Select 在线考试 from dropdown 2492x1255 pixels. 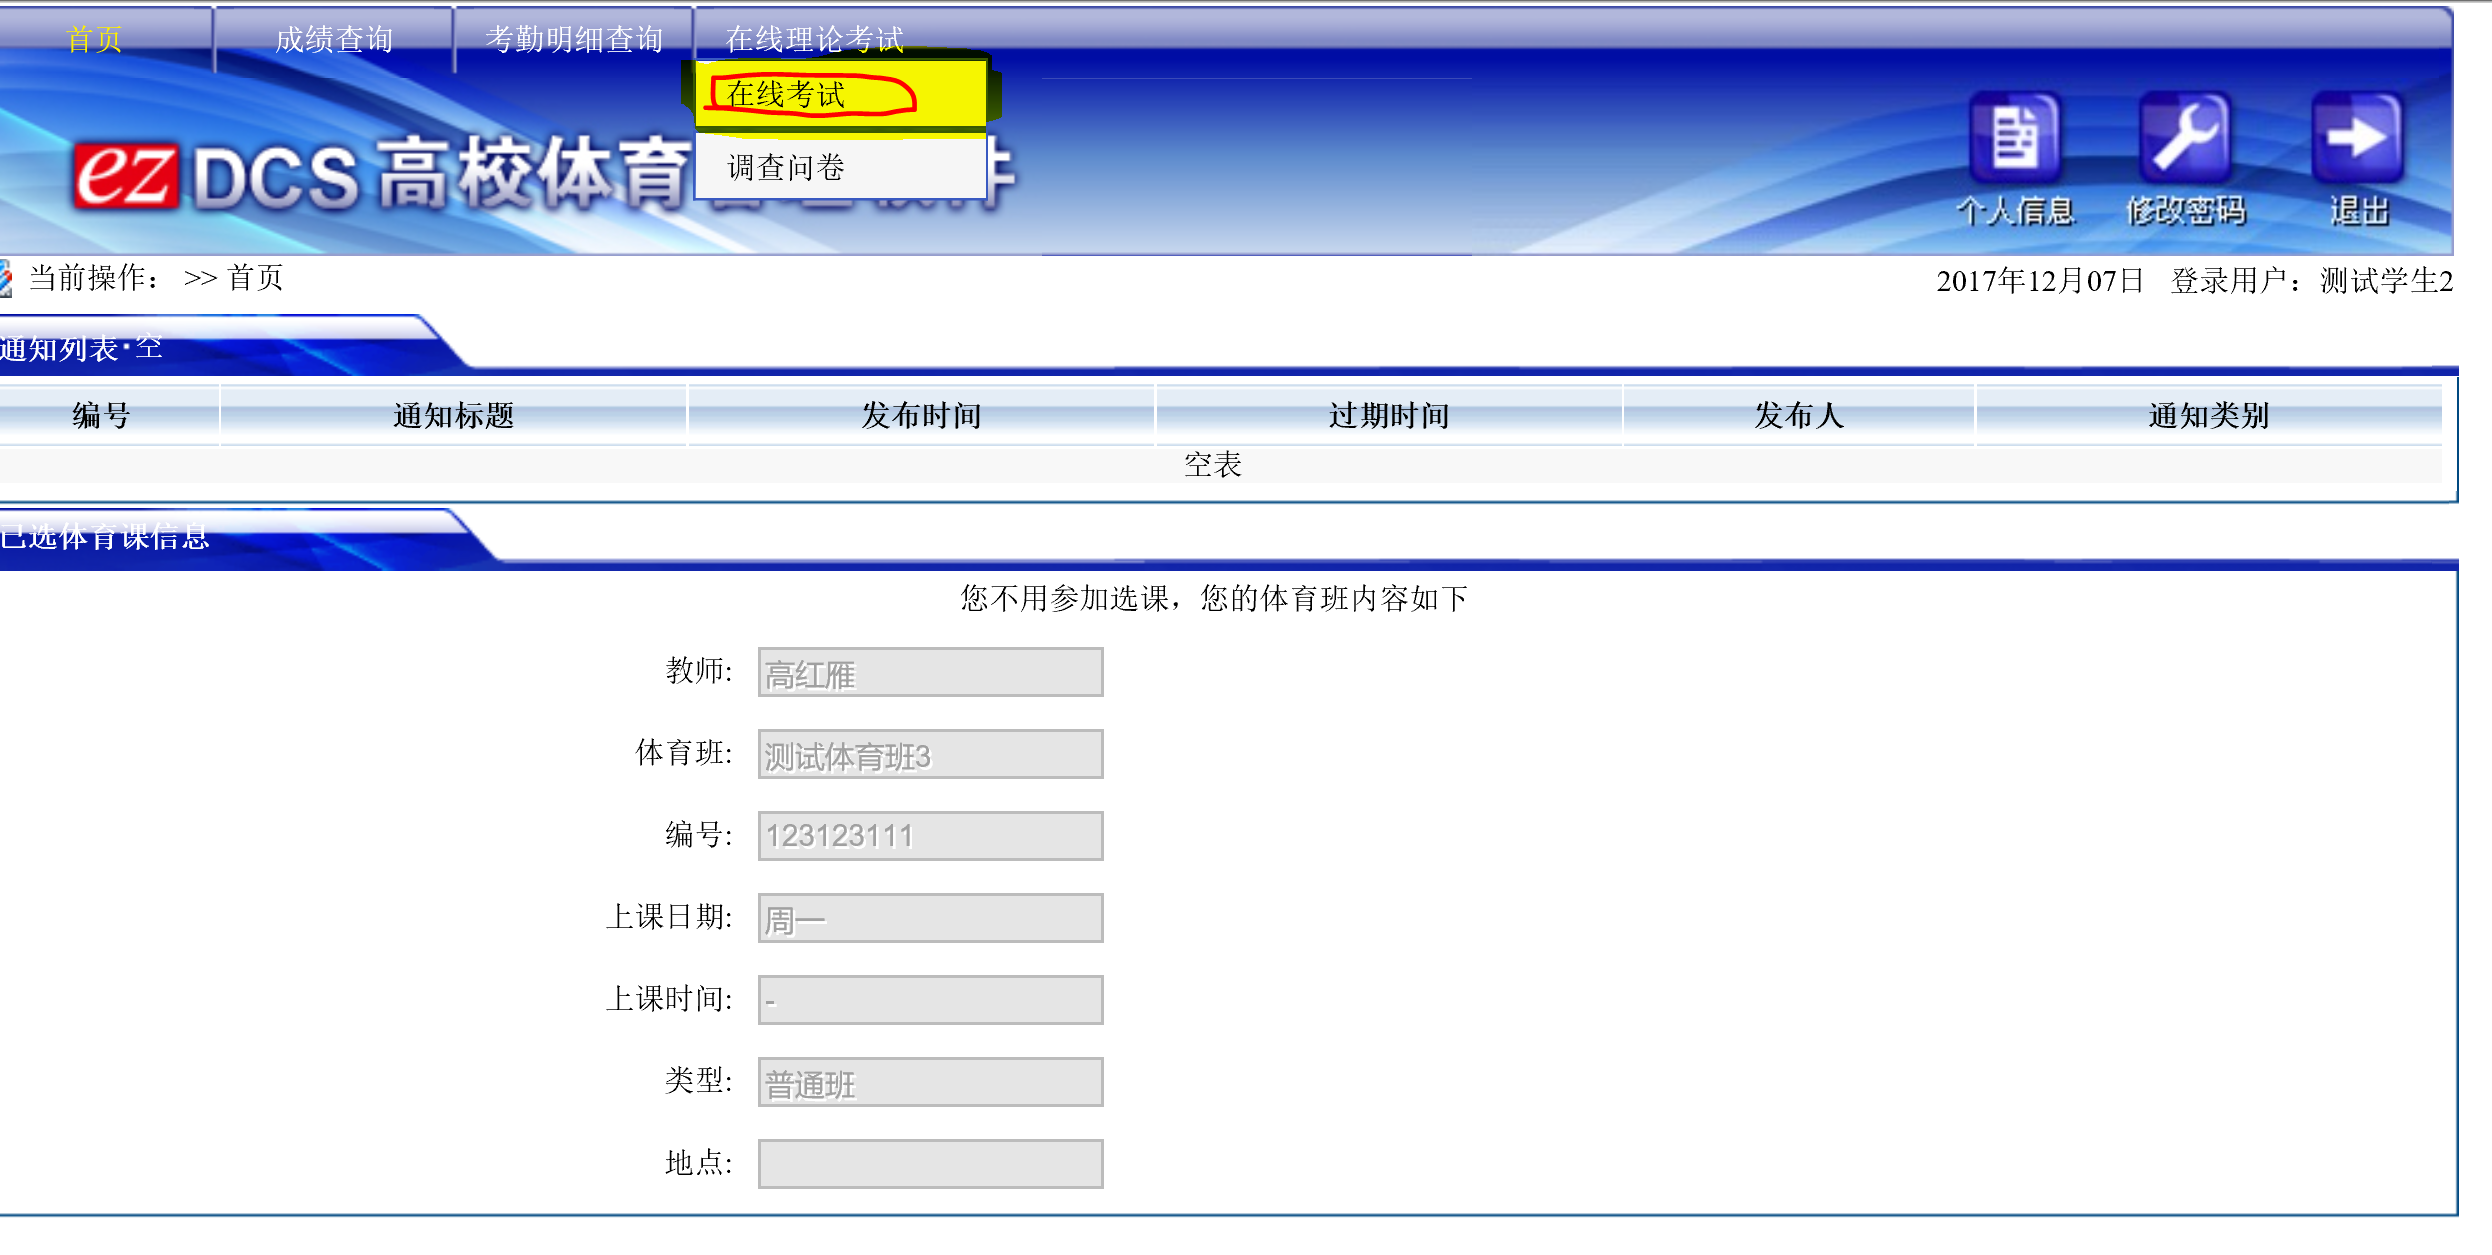786,95
